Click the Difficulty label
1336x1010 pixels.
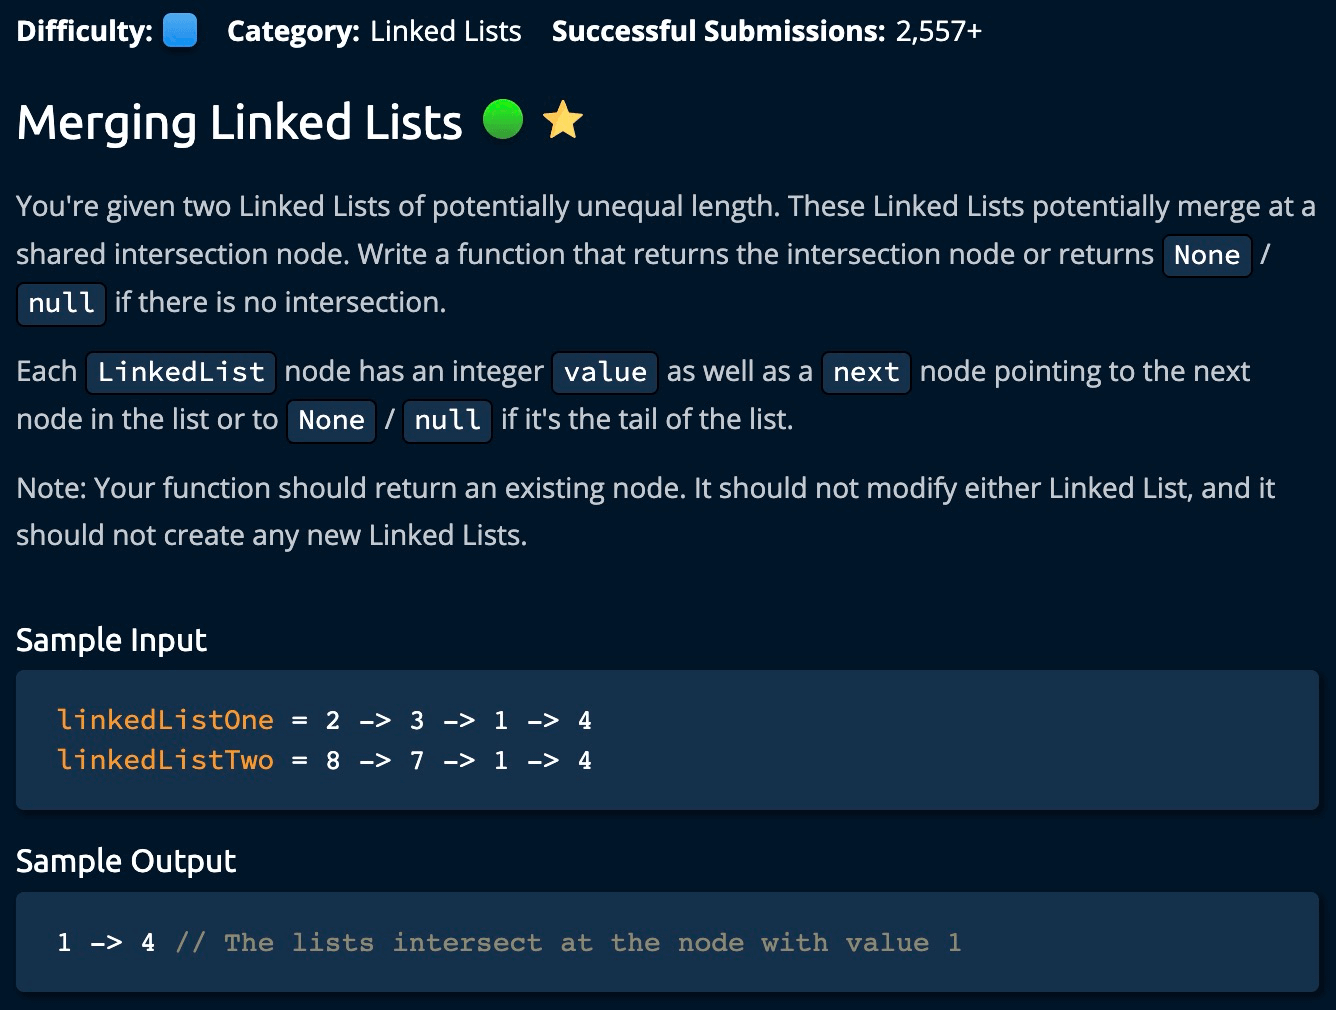(84, 31)
